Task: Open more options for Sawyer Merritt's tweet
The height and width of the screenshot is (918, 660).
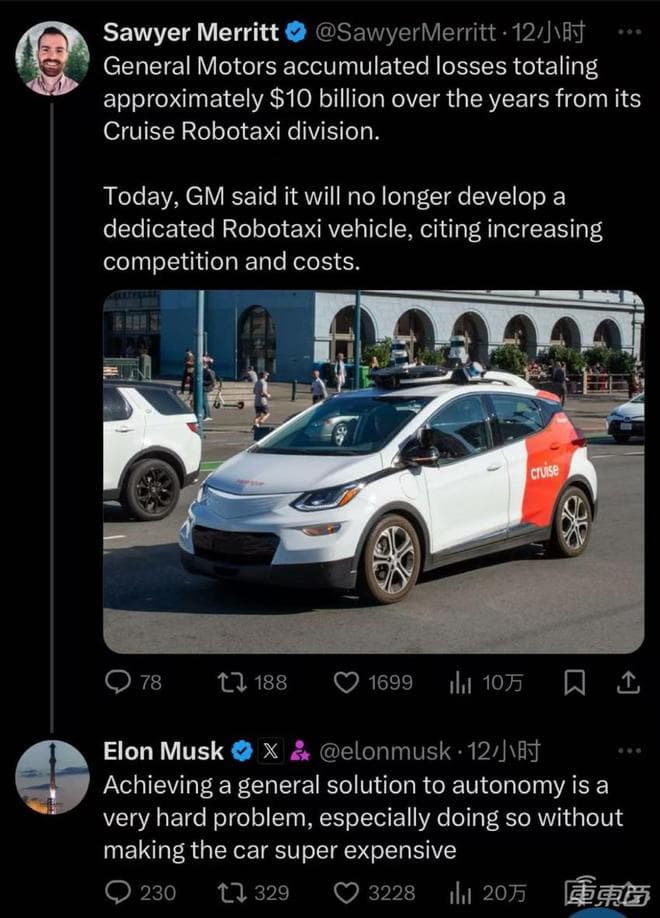Action: point(629,32)
